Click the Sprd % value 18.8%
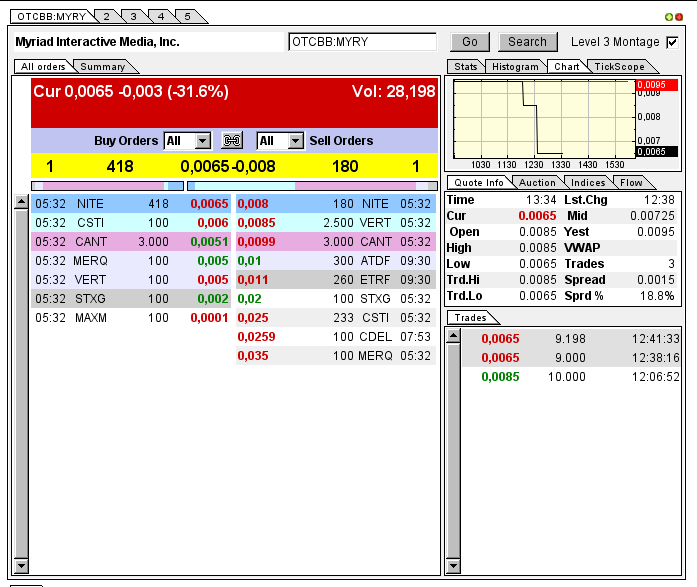The height and width of the screenshot is (587, 697). click(657, 296)
